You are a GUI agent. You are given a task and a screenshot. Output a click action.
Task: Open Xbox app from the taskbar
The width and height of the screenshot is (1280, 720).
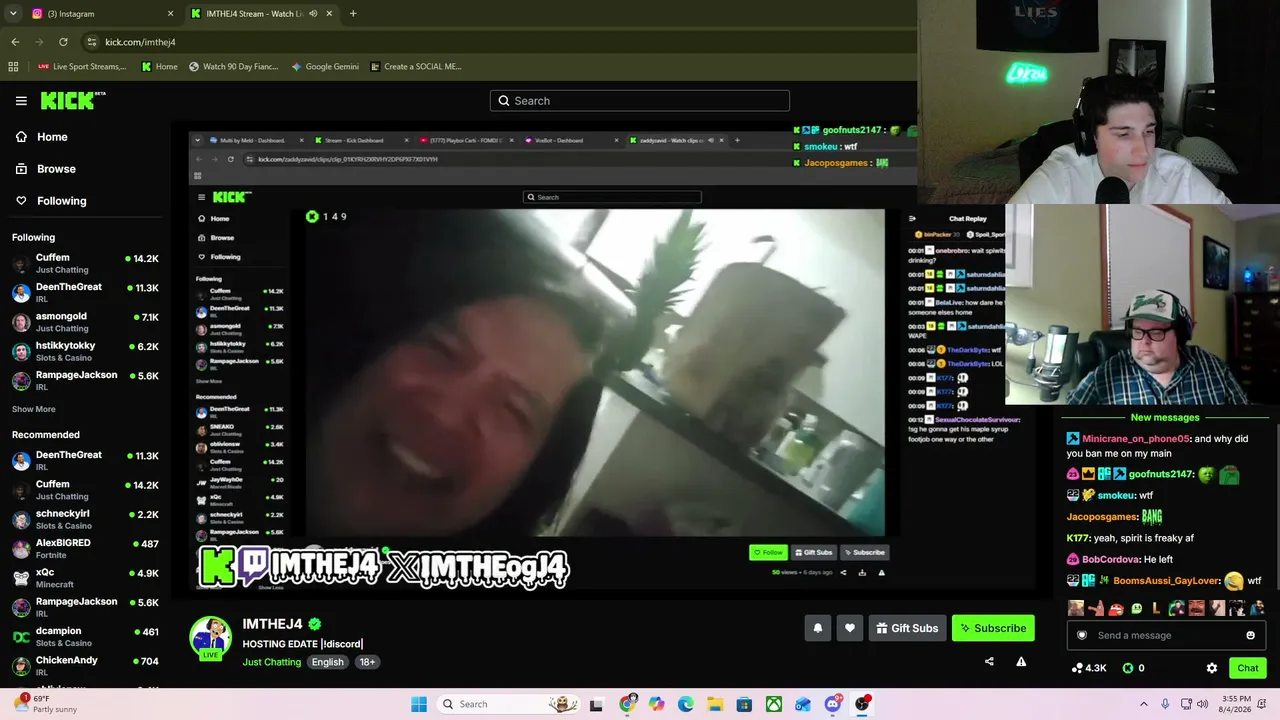pyautogui.click(x=774, y=704)
